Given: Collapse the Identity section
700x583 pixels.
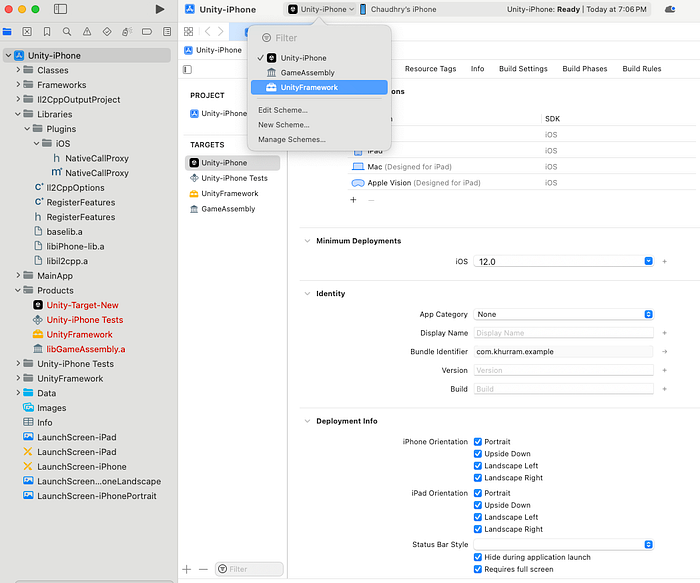Looking at the screenshot, I should point(307,293).
